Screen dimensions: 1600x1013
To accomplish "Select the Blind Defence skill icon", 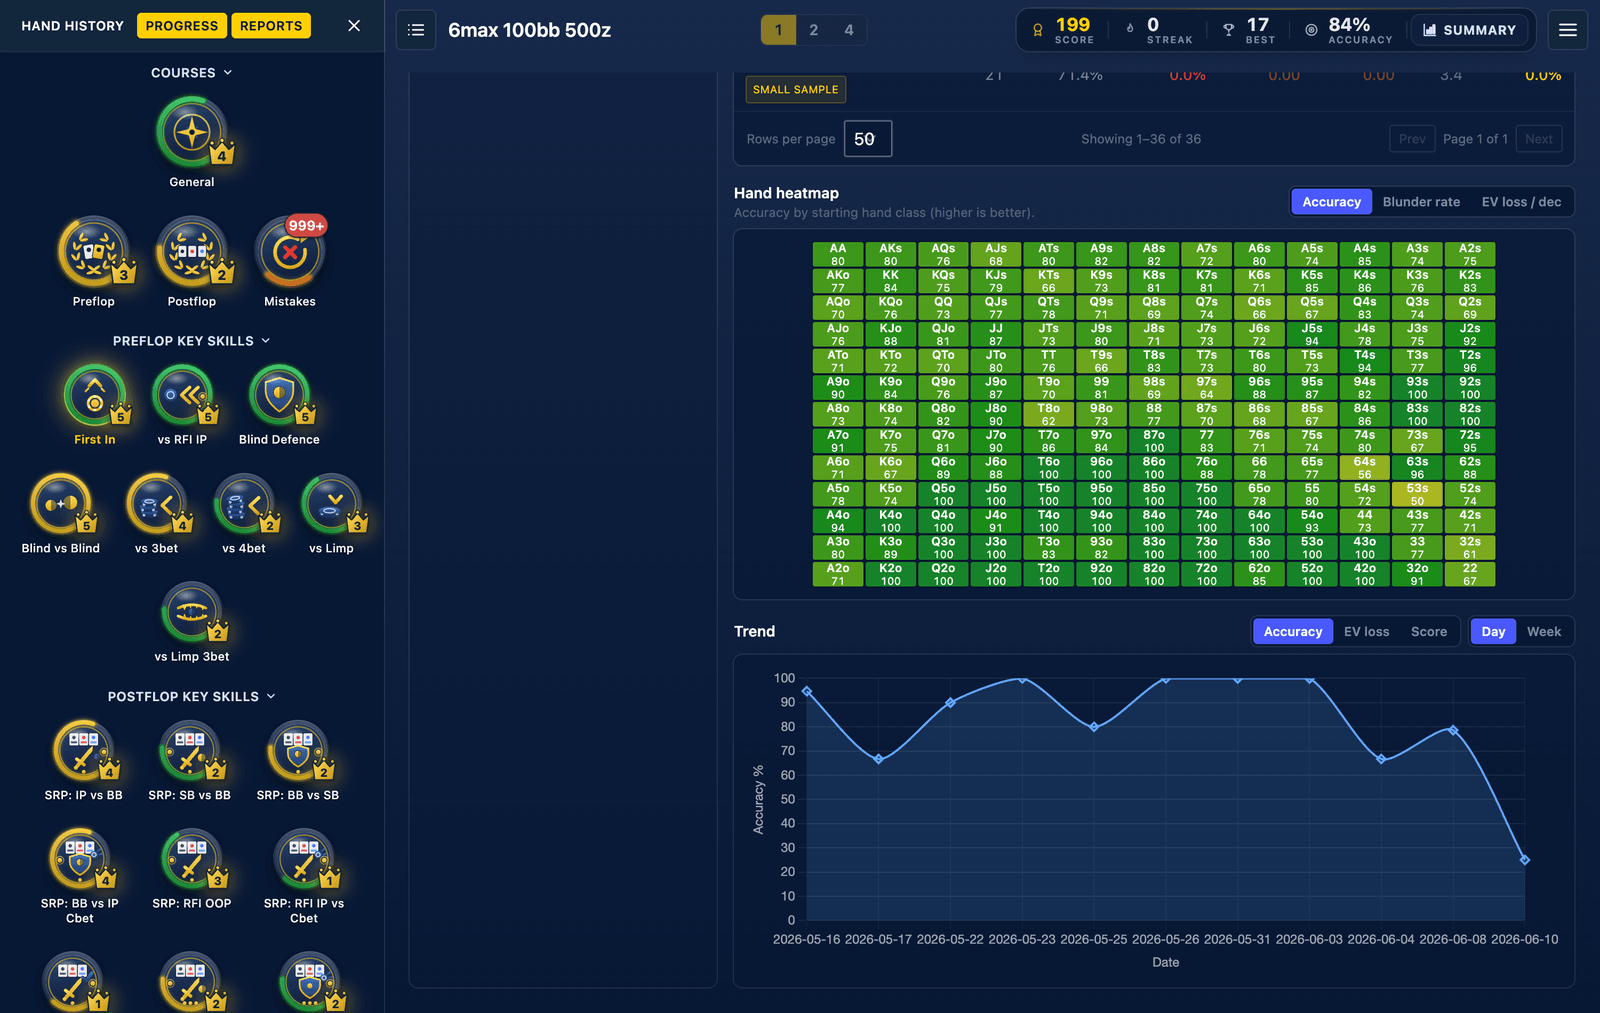I will (x=279, y=395).
